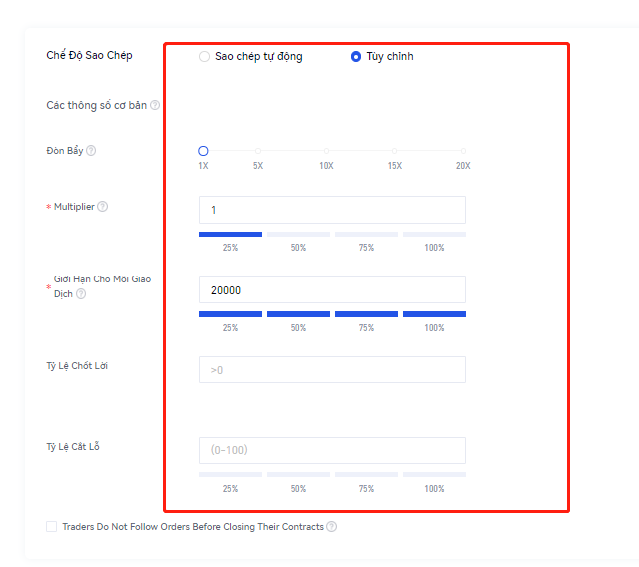The width and height of the screenshot is (639, 567).
Task: Click help icon beside Các thông số cơ bản
Action: [x=155, y=105]
